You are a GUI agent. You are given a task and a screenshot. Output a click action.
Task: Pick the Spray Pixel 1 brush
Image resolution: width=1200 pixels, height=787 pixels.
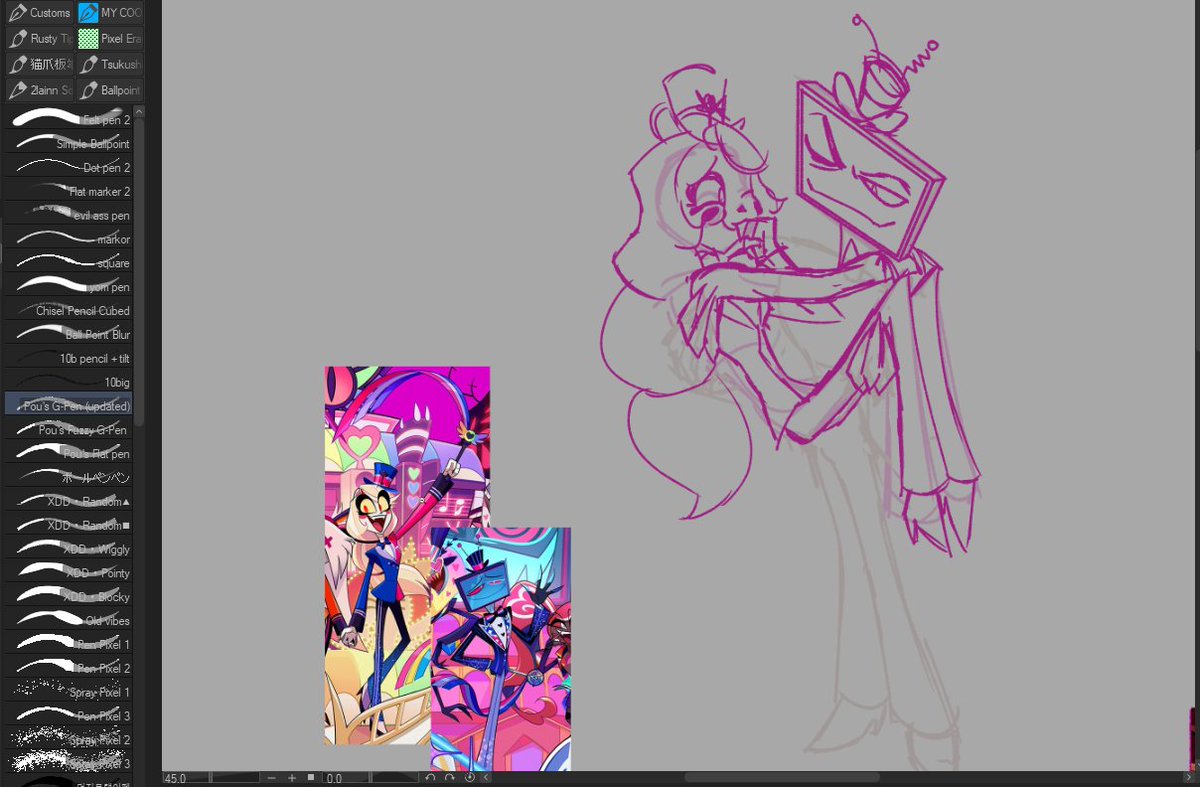[68, 692]
